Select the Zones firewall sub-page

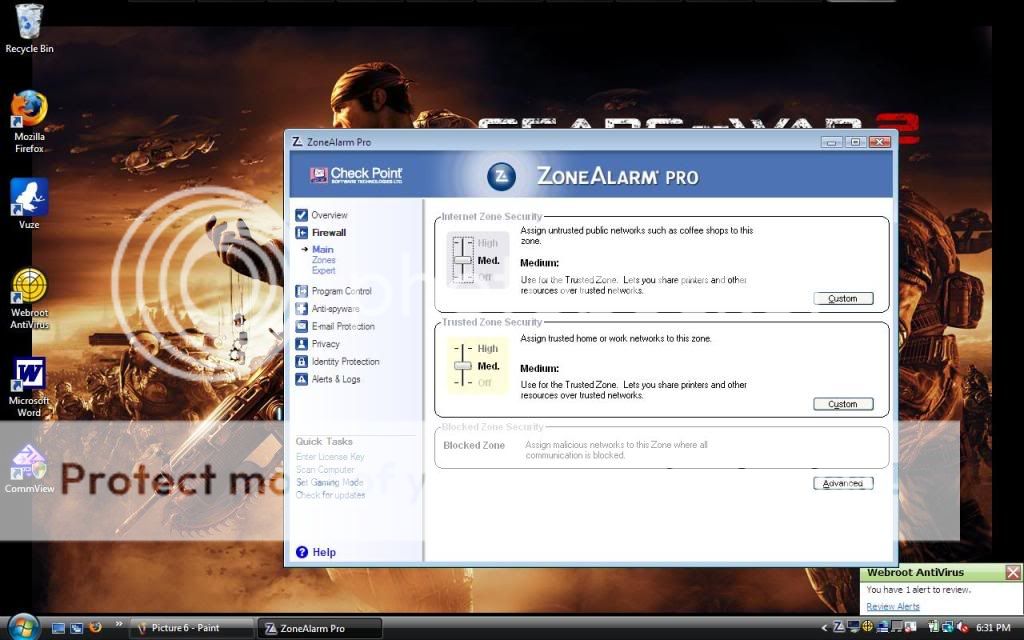click(324, 260)
